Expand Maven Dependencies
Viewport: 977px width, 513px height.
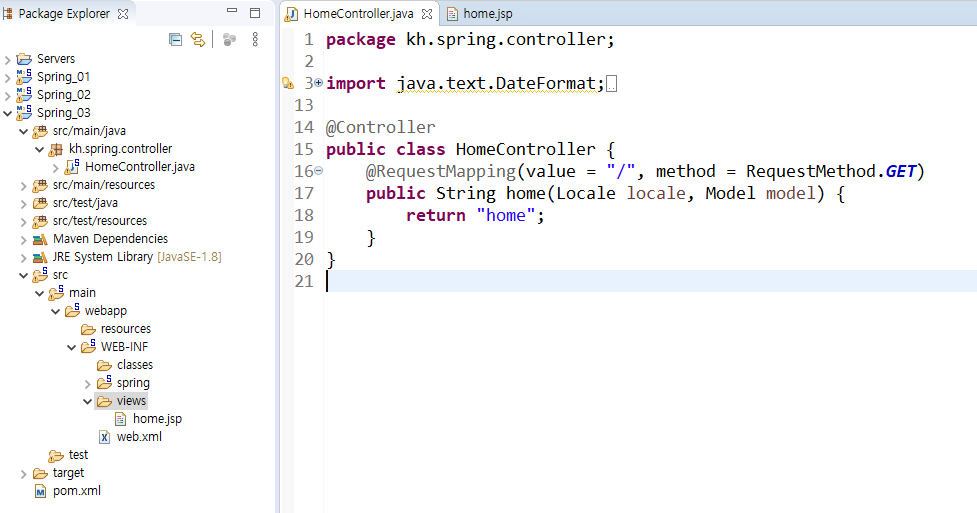pyautogui.click(x=24, y=240)
